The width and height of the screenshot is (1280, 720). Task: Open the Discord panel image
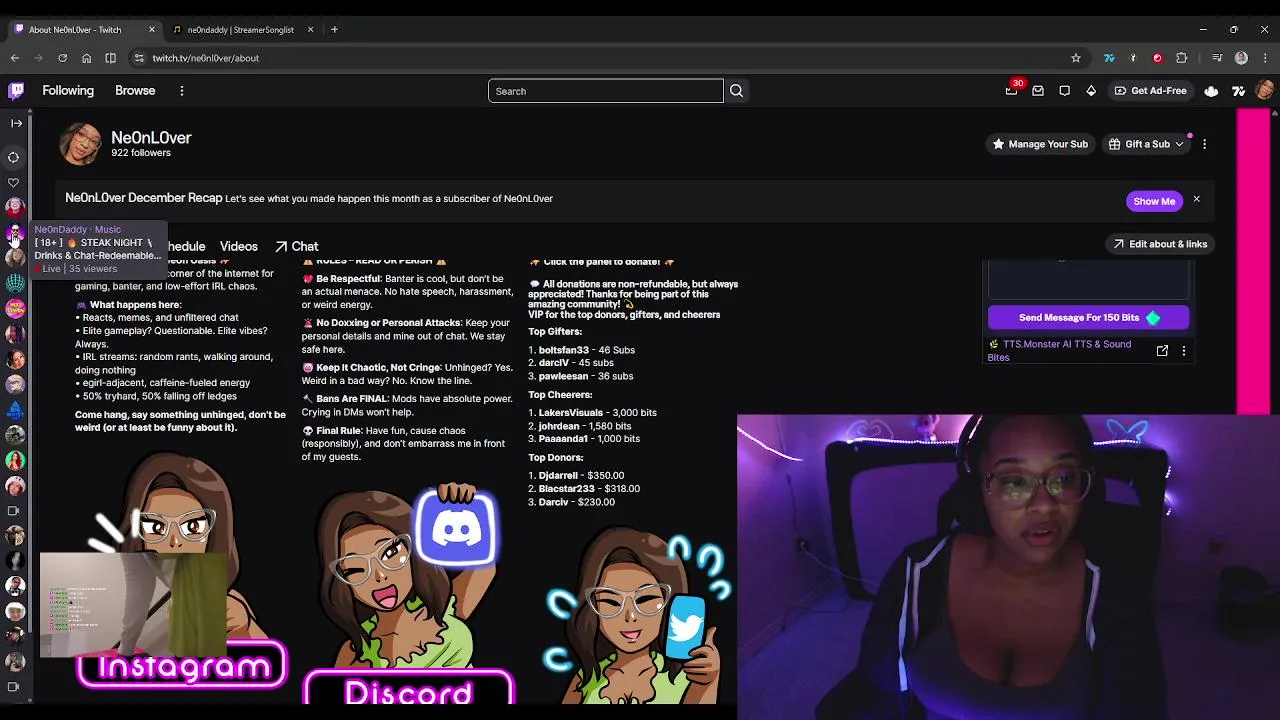coord(408,595)
